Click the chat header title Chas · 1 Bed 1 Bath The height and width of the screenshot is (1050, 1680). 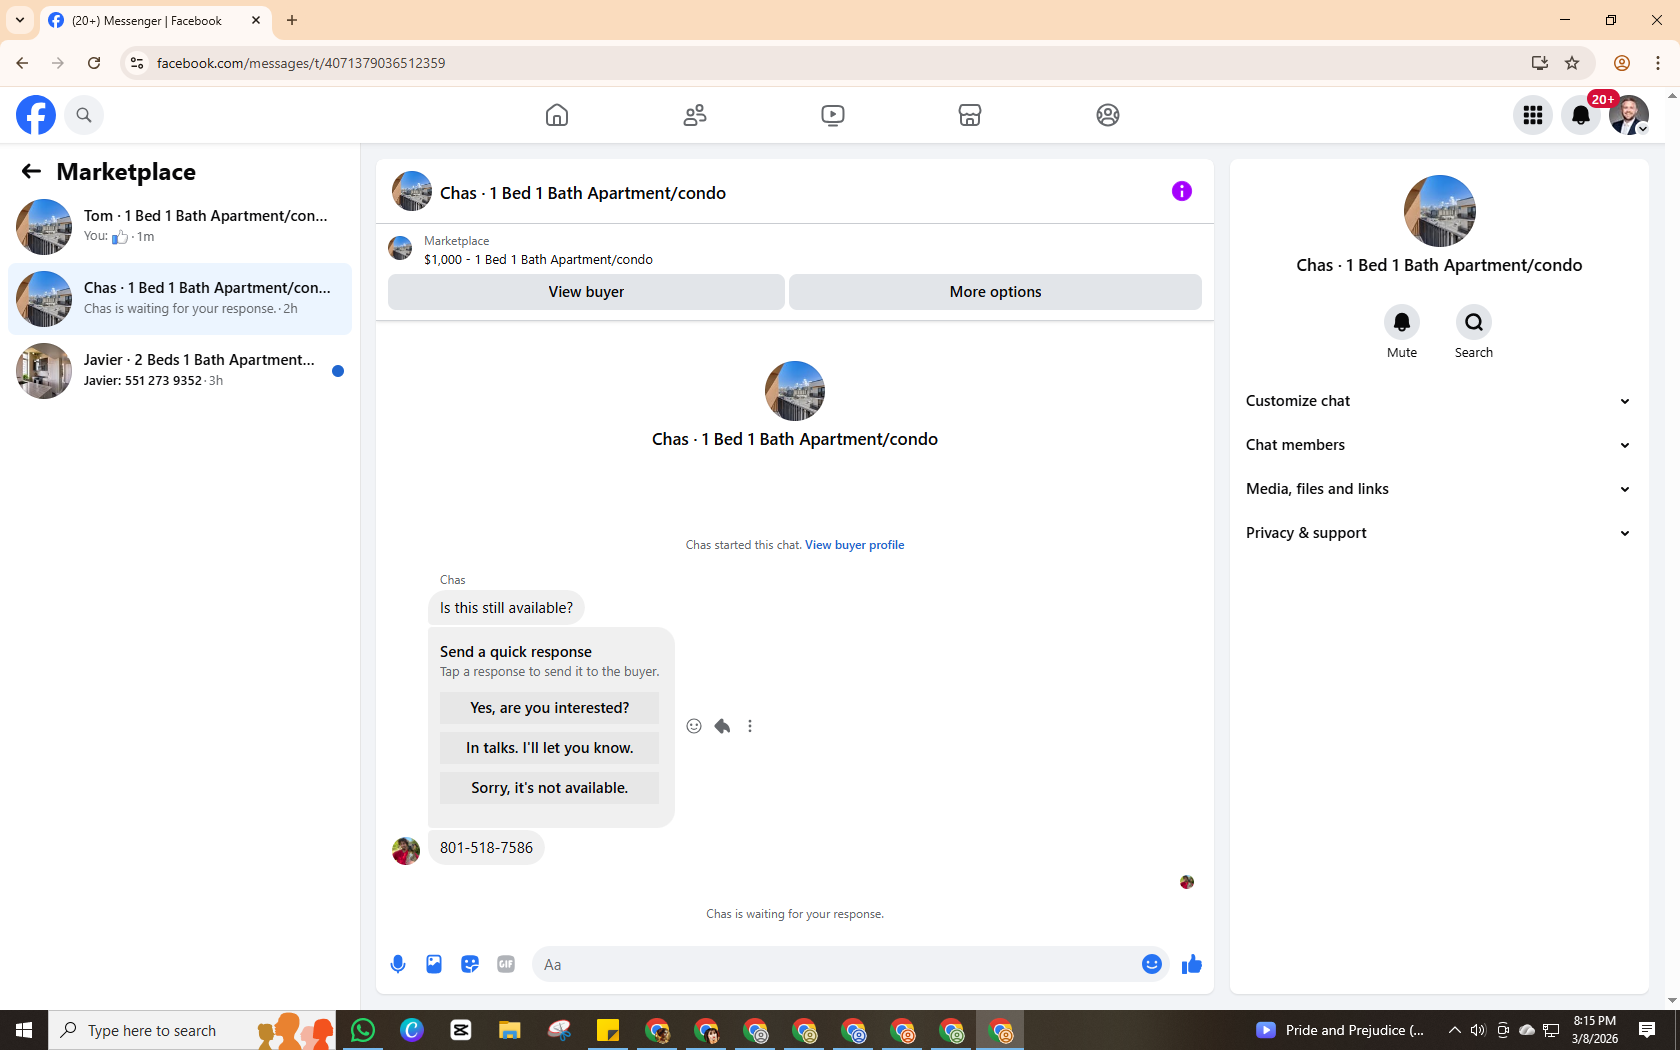(583, 193)
